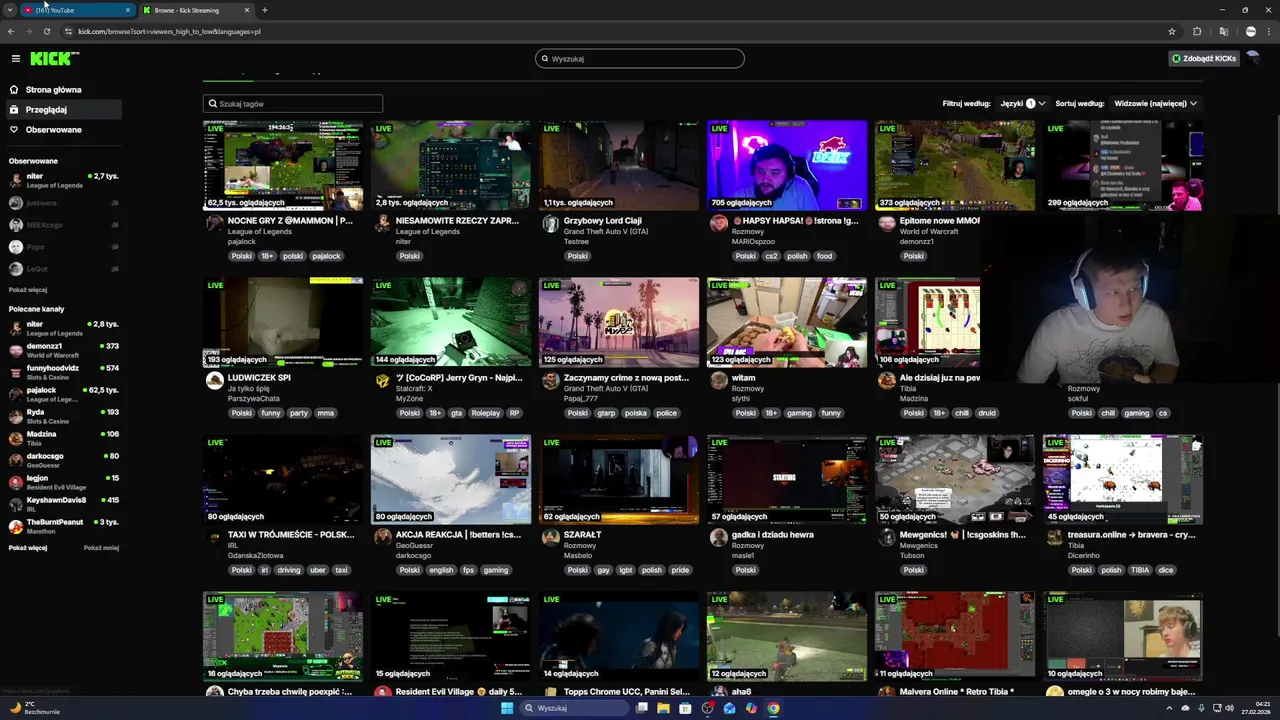
Task: Go back in the browser
Action: (x=11, y=32)
